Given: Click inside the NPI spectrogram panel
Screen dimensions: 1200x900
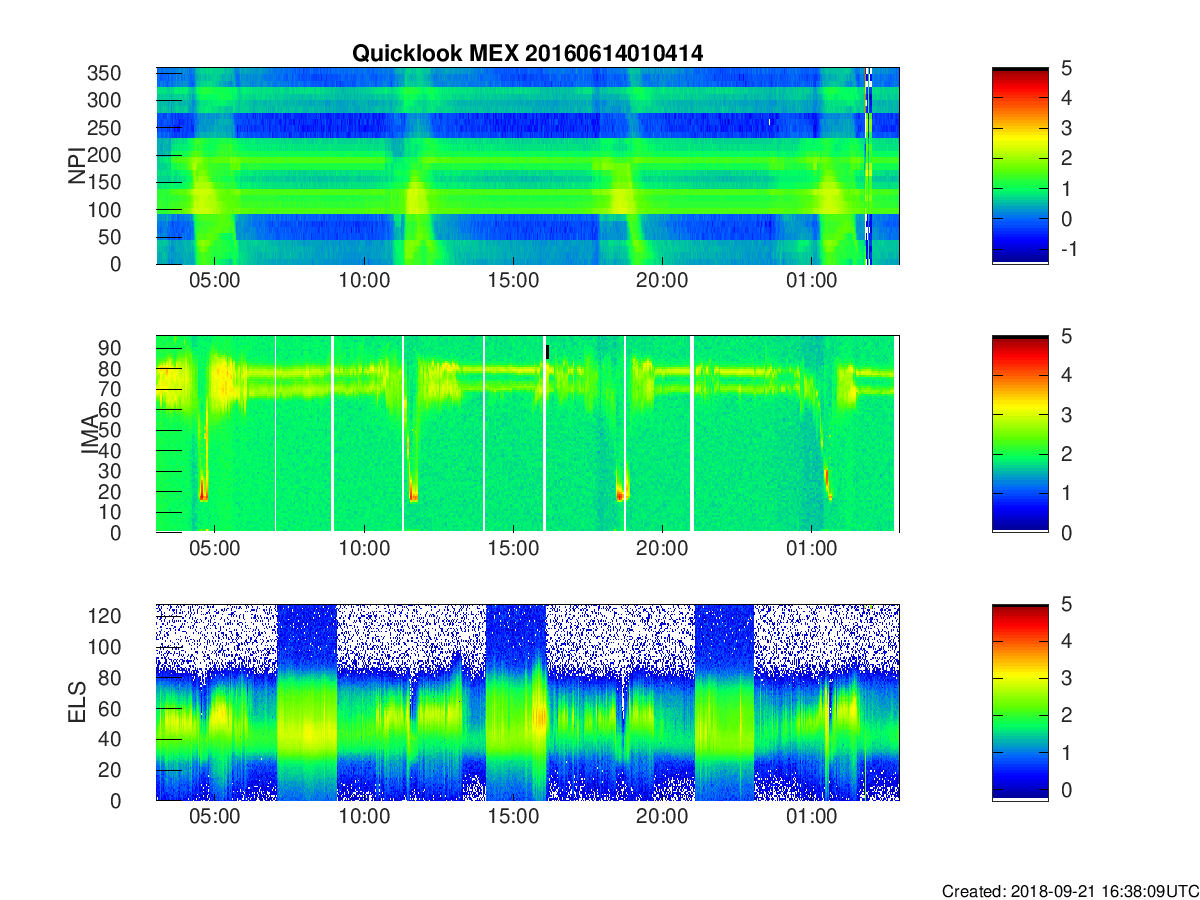Looking at the screenshot, I should point(528,166).
